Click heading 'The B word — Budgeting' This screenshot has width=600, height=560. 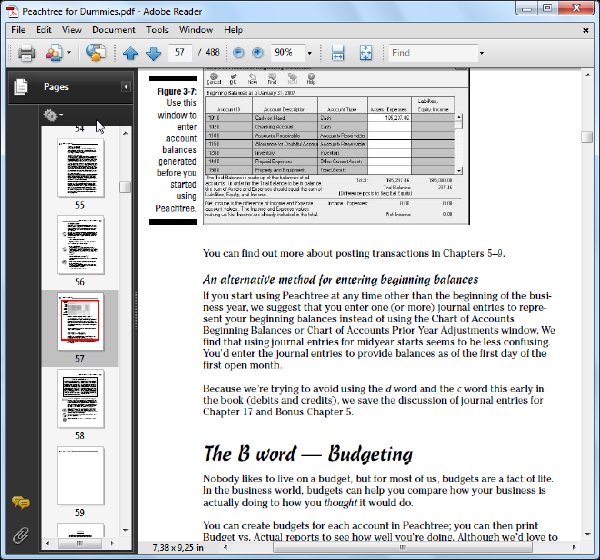click(308, 454)
